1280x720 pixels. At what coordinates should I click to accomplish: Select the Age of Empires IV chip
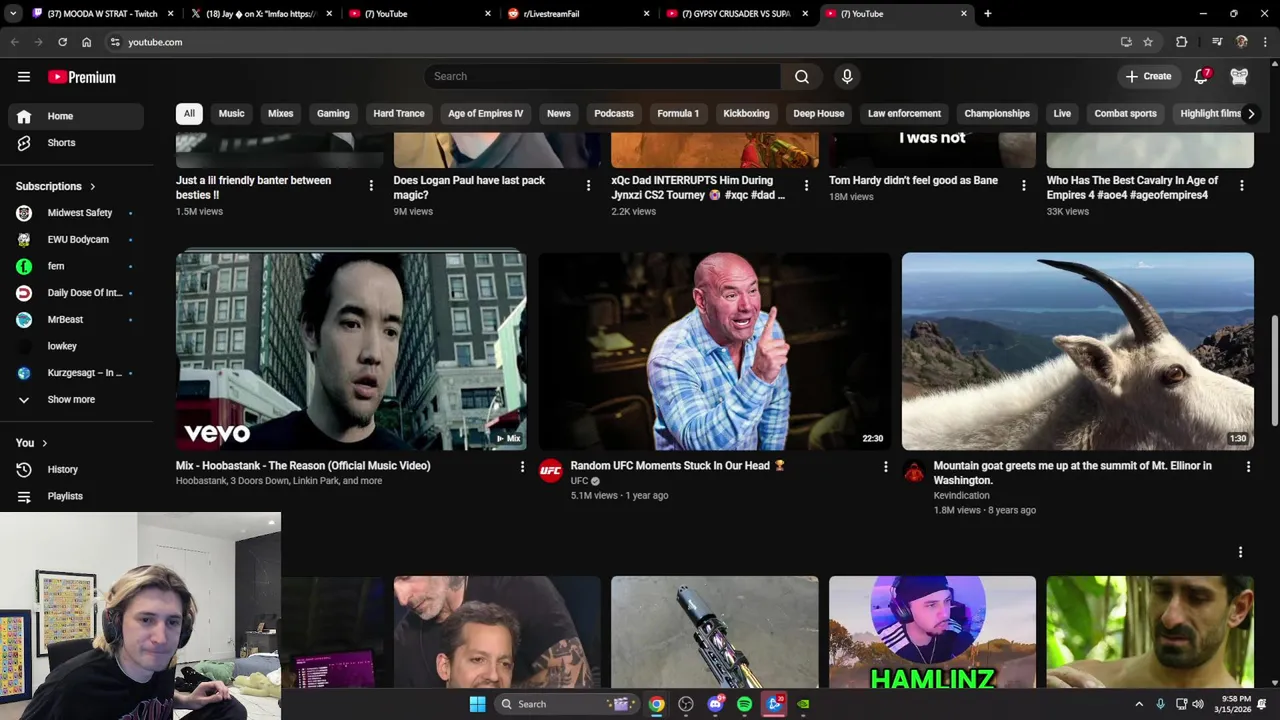point(485,114)
